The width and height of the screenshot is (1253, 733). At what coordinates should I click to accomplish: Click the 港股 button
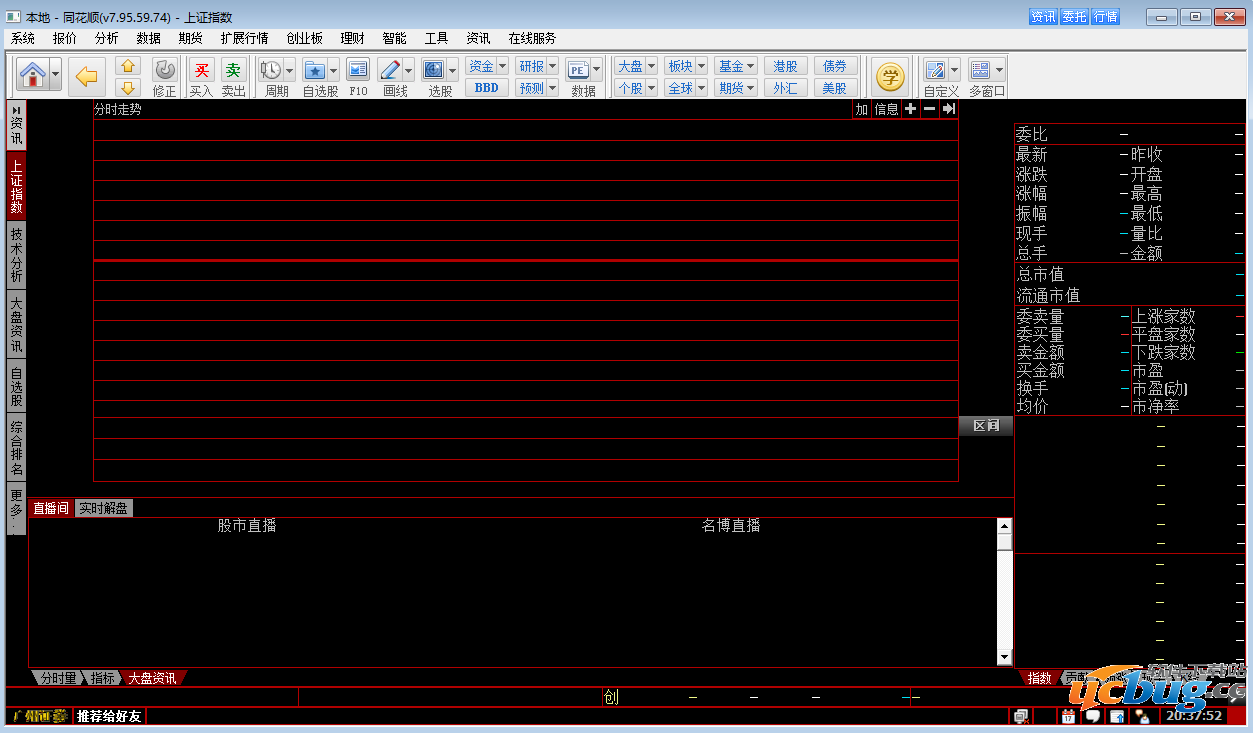point(786,66)
